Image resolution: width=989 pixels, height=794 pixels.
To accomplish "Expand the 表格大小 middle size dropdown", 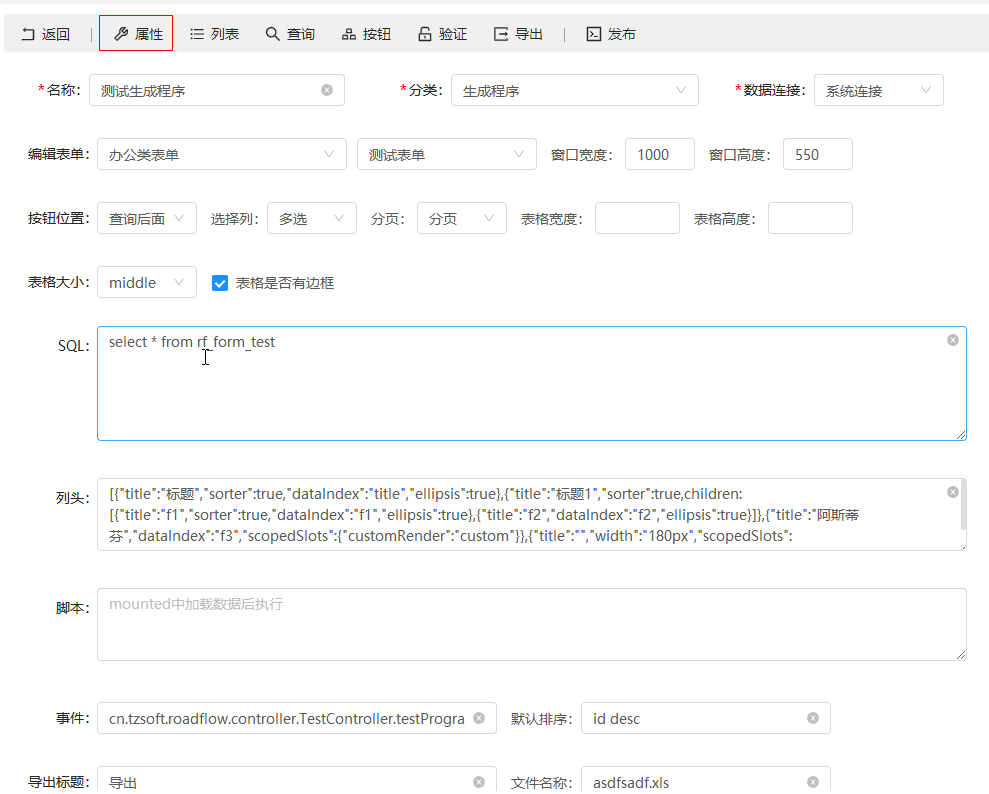I will [x=147, y=283].
